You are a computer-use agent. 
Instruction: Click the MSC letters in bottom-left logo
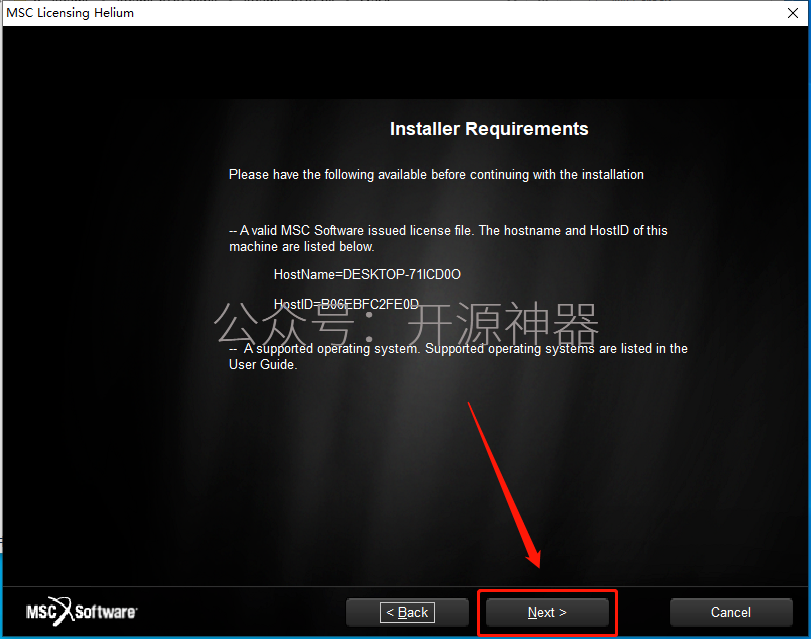(x=41, y=612)
